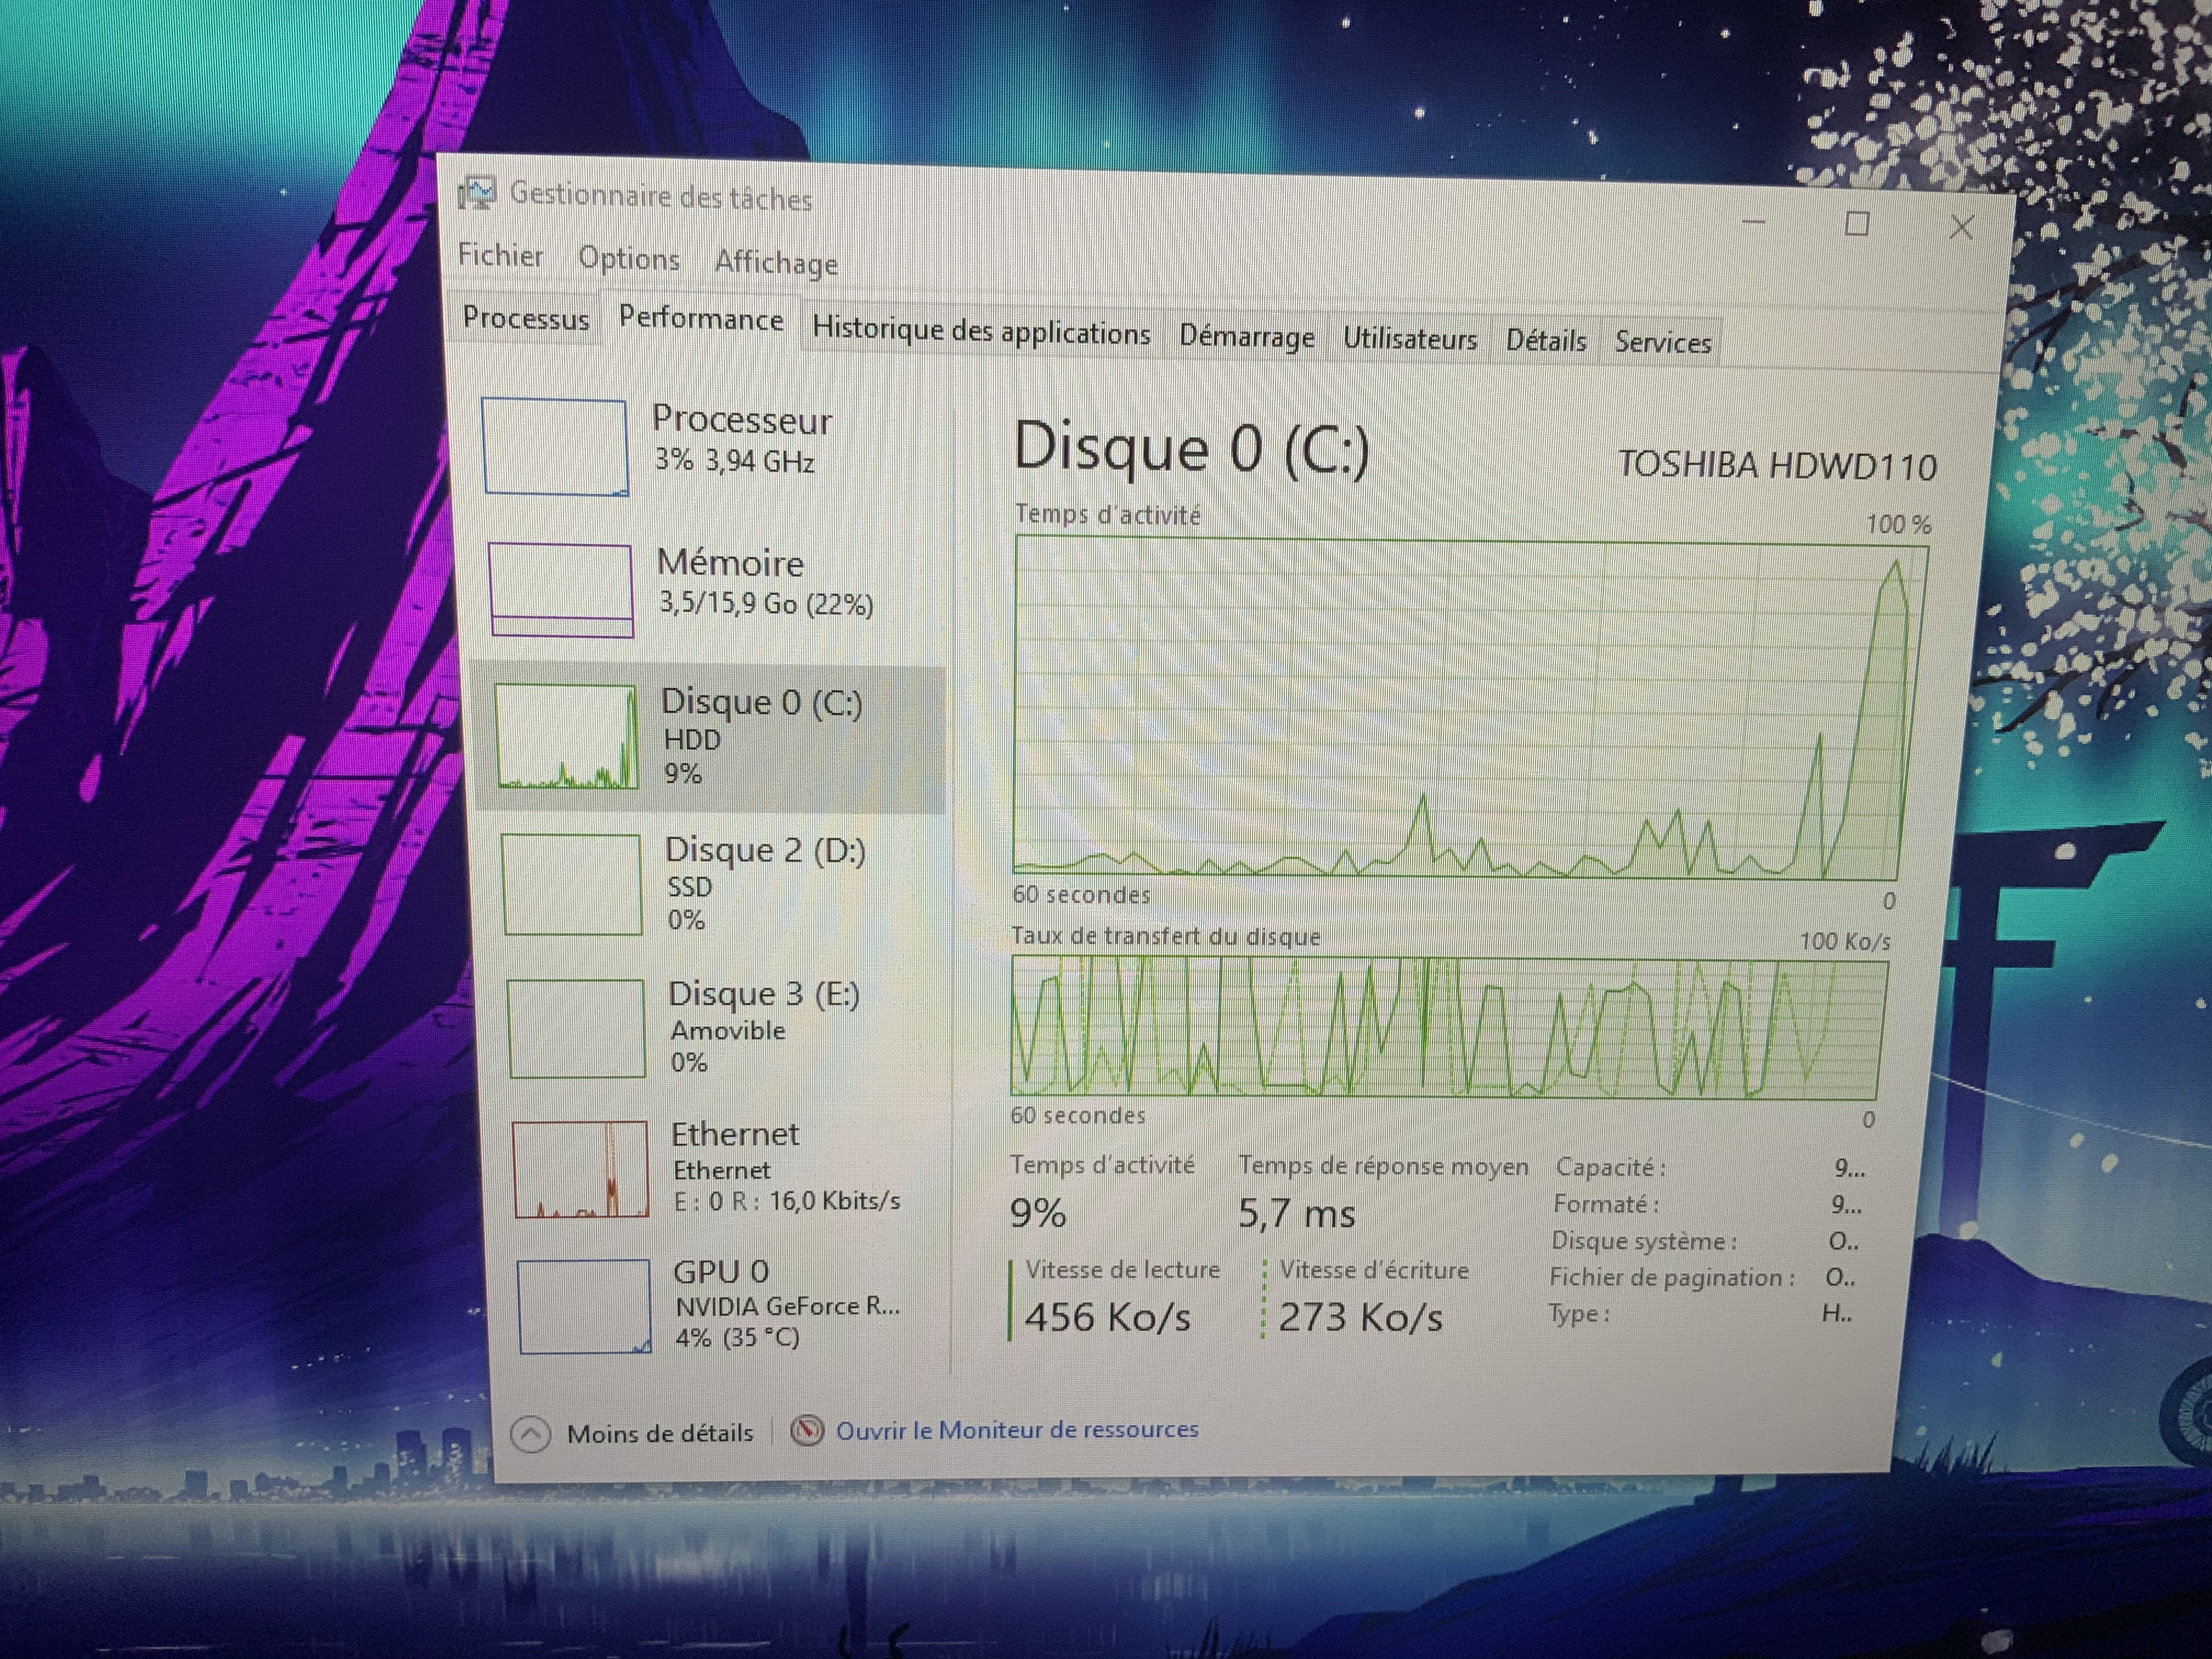Minimize the Gestionnaire des tâches window
The height and width of the screenshot is (1659, 2212).
pyautogui.click(x=1754, y=221)
